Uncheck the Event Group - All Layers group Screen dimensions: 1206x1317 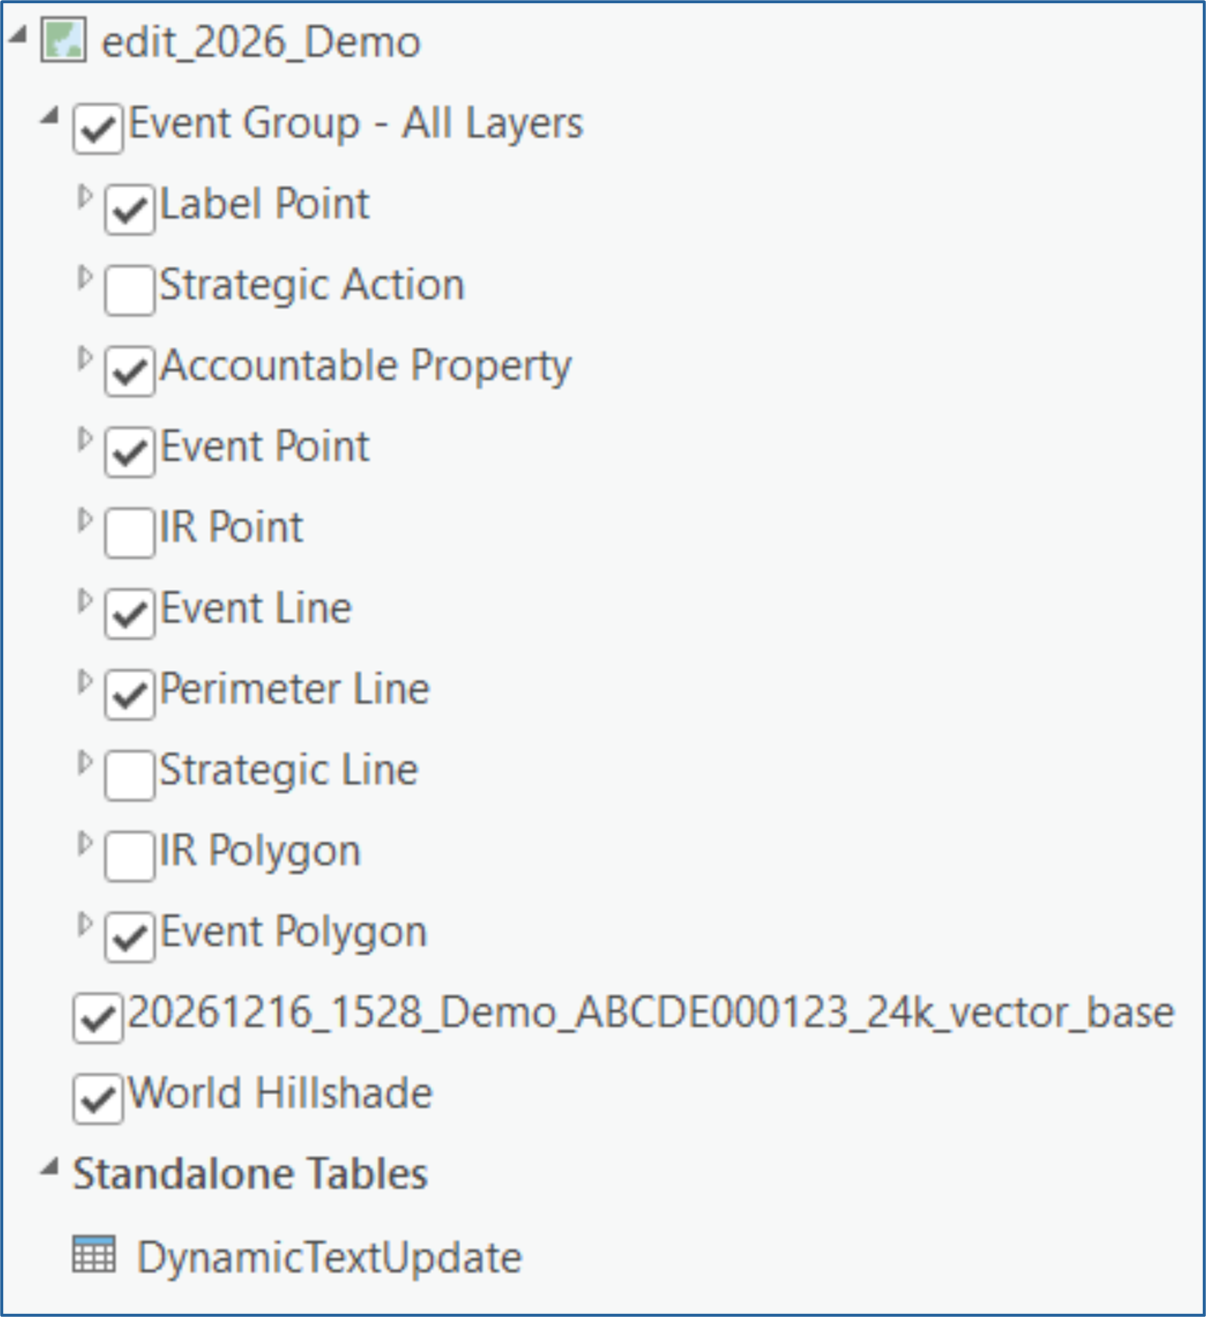97,124
